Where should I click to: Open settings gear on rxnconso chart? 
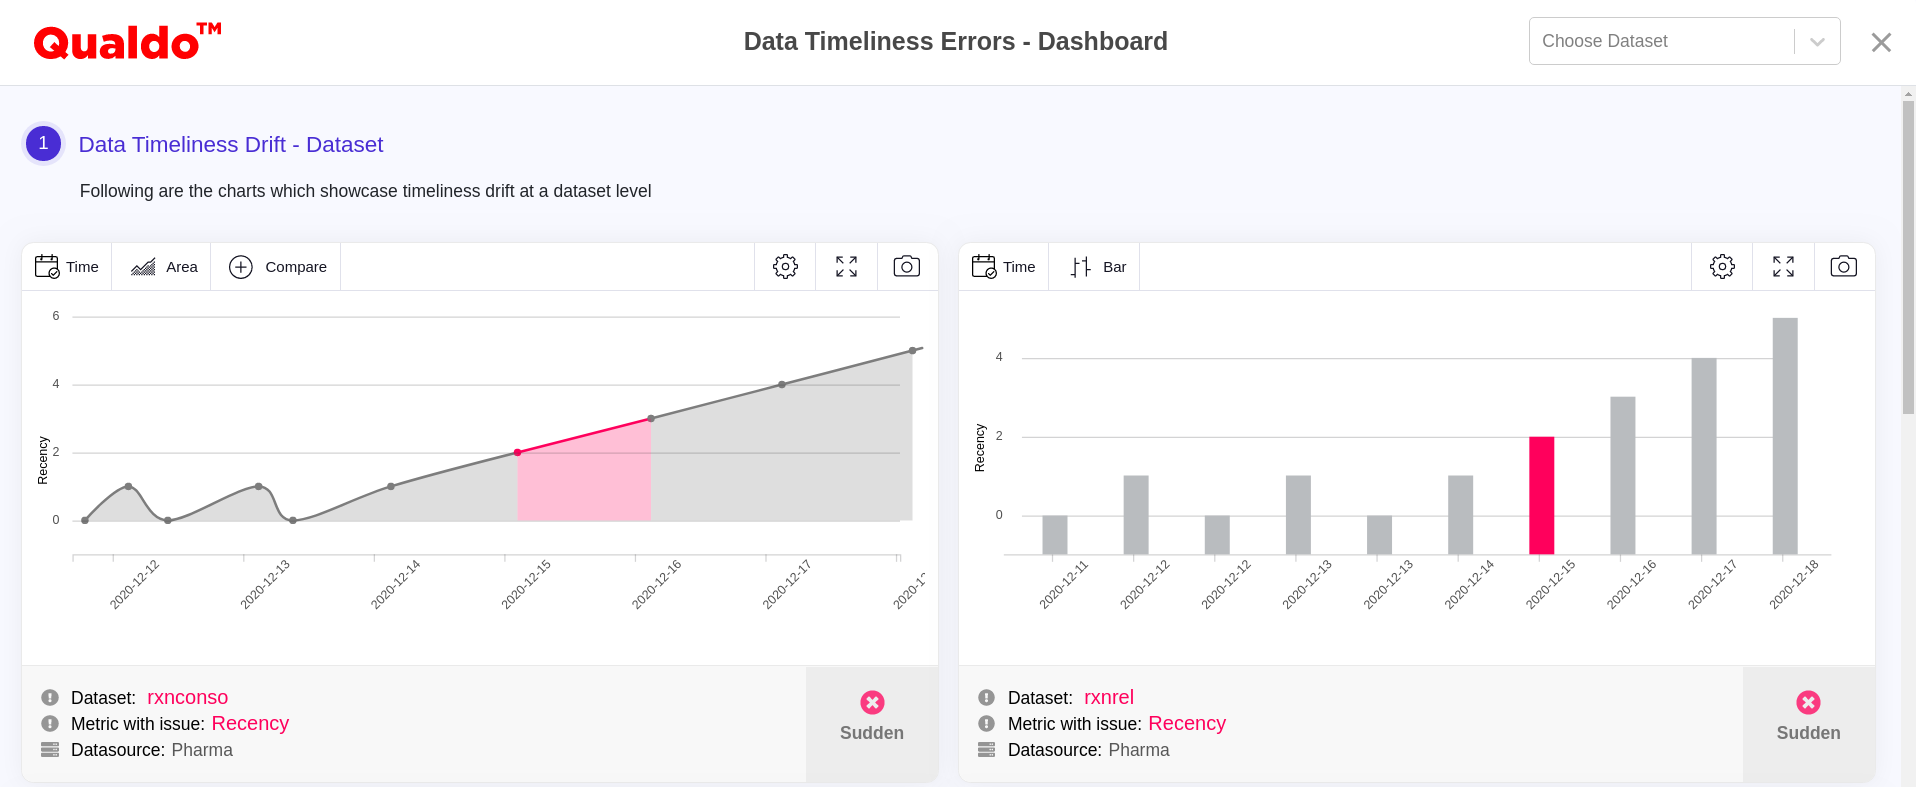pyautogui.click(x=785, y=267)
